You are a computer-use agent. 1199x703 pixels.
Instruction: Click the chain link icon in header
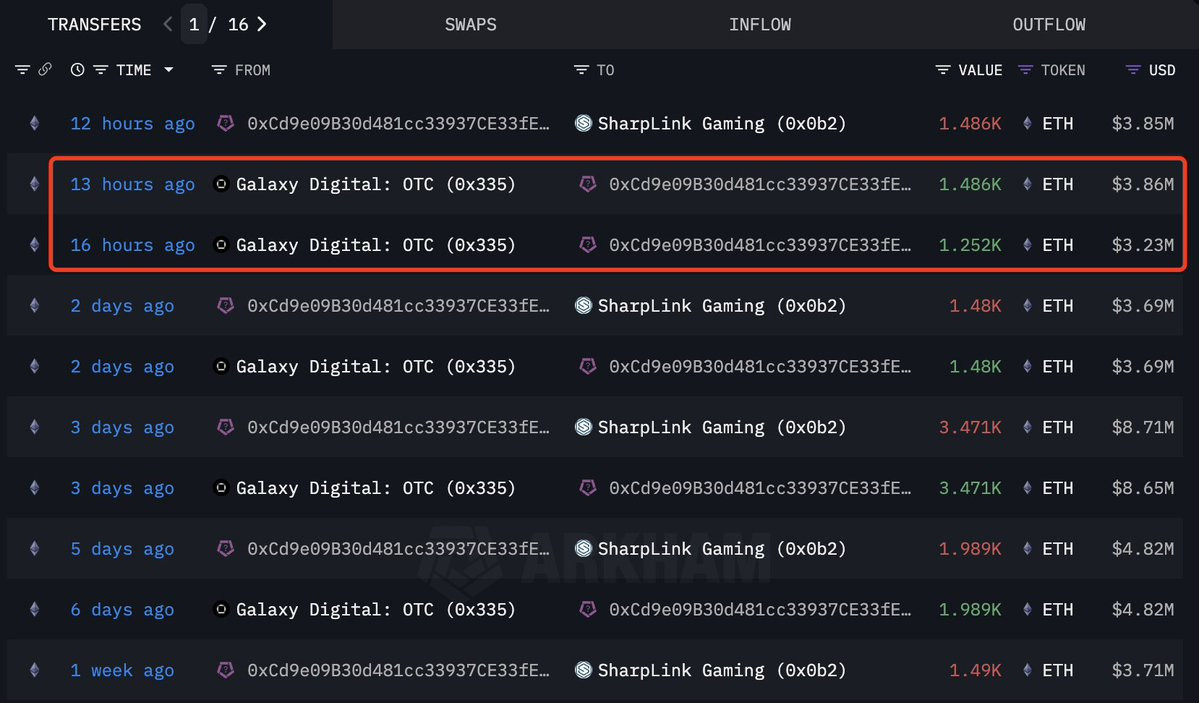pos(45,70)
